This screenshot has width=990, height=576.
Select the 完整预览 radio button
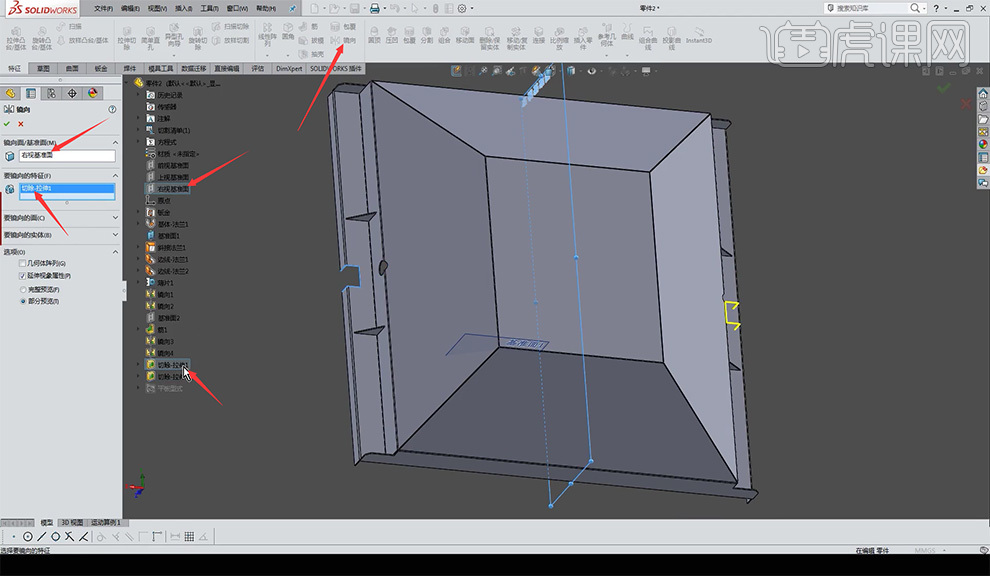(22, 289)
